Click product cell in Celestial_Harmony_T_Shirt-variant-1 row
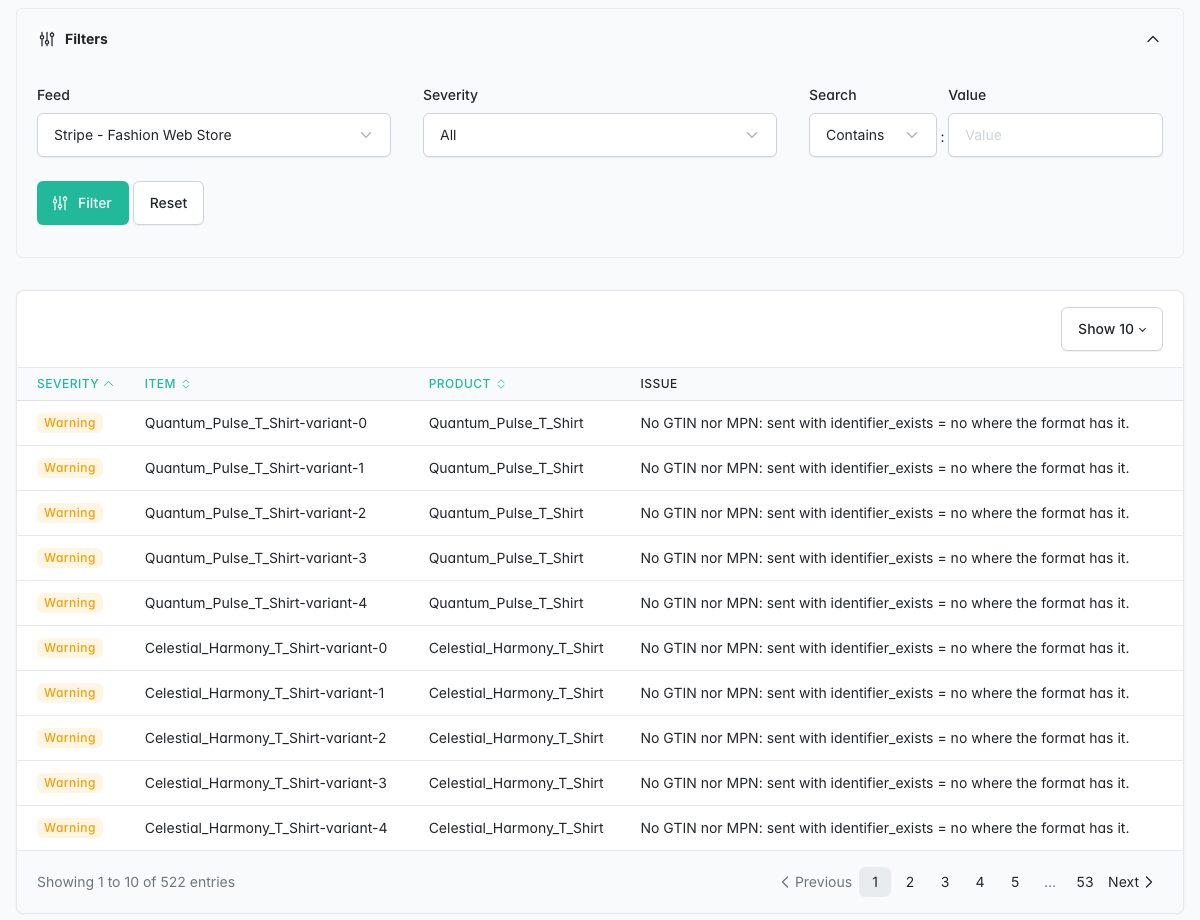 pos(516,693)
